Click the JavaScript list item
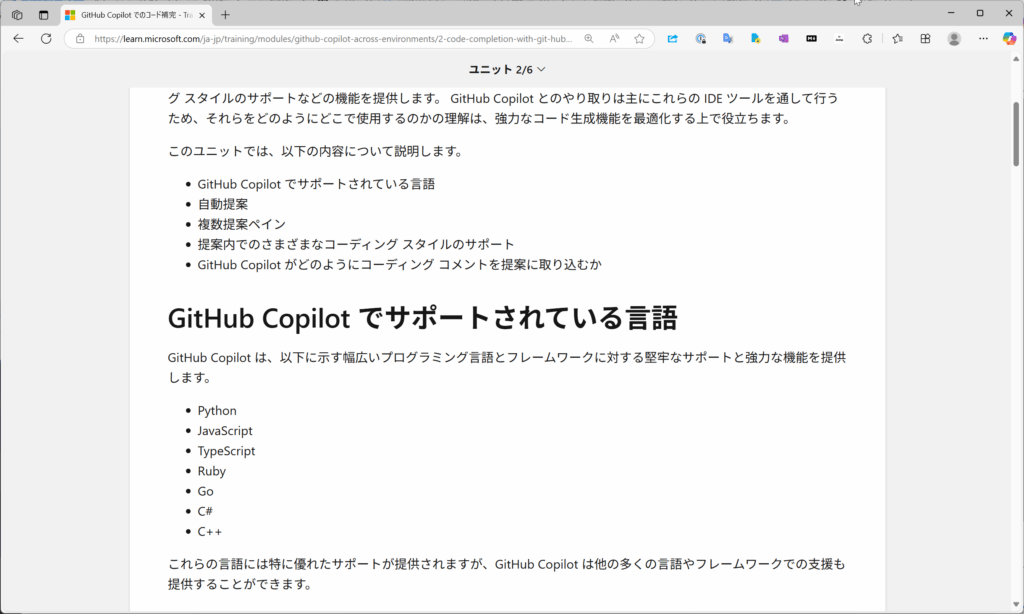Screen dimensions: 1024x614 click(x=225, y=431)
